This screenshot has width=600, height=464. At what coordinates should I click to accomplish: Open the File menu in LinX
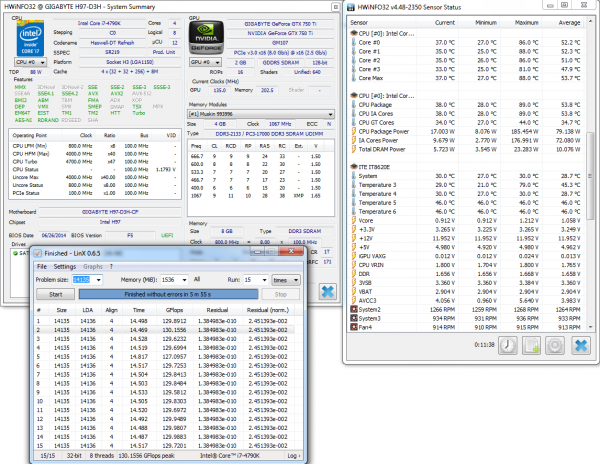(x=42, y=267)
